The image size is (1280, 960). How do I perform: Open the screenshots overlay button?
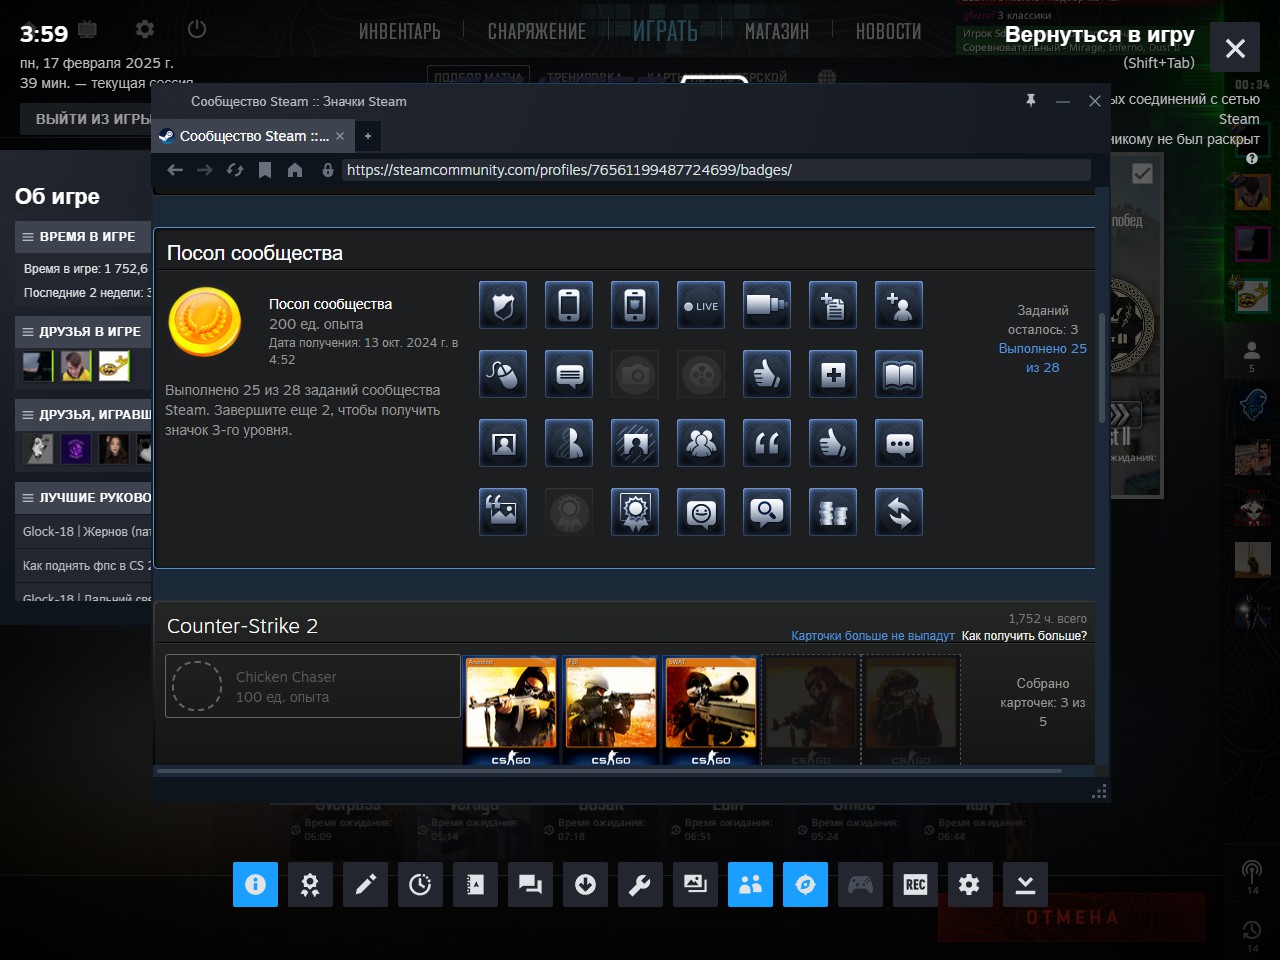point(695,885)
